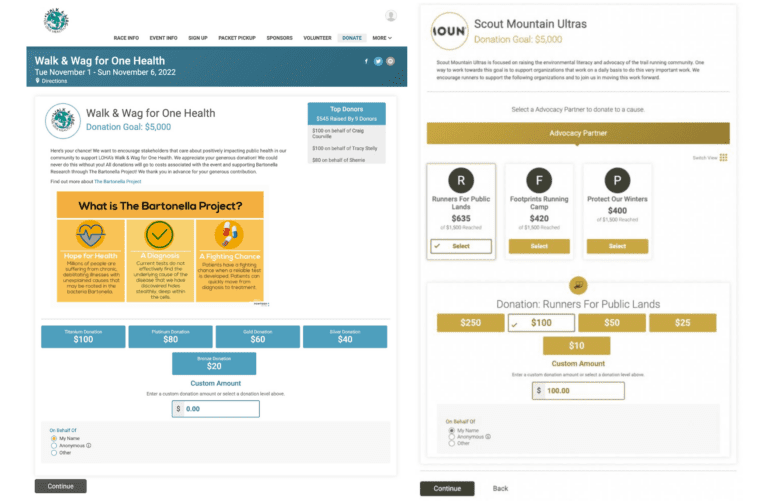Image resolution: width=768 pixels, height=501 pixels.
Task: Open the PACKET PICKUP page
Action: tap(237, 38)
